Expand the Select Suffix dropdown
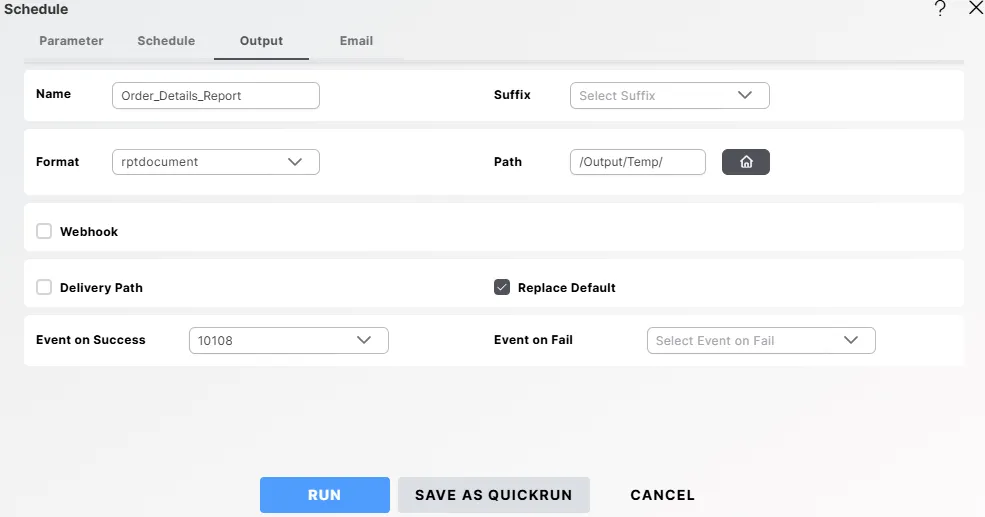Viewport: 985px width, 517px height. point(668,96)
